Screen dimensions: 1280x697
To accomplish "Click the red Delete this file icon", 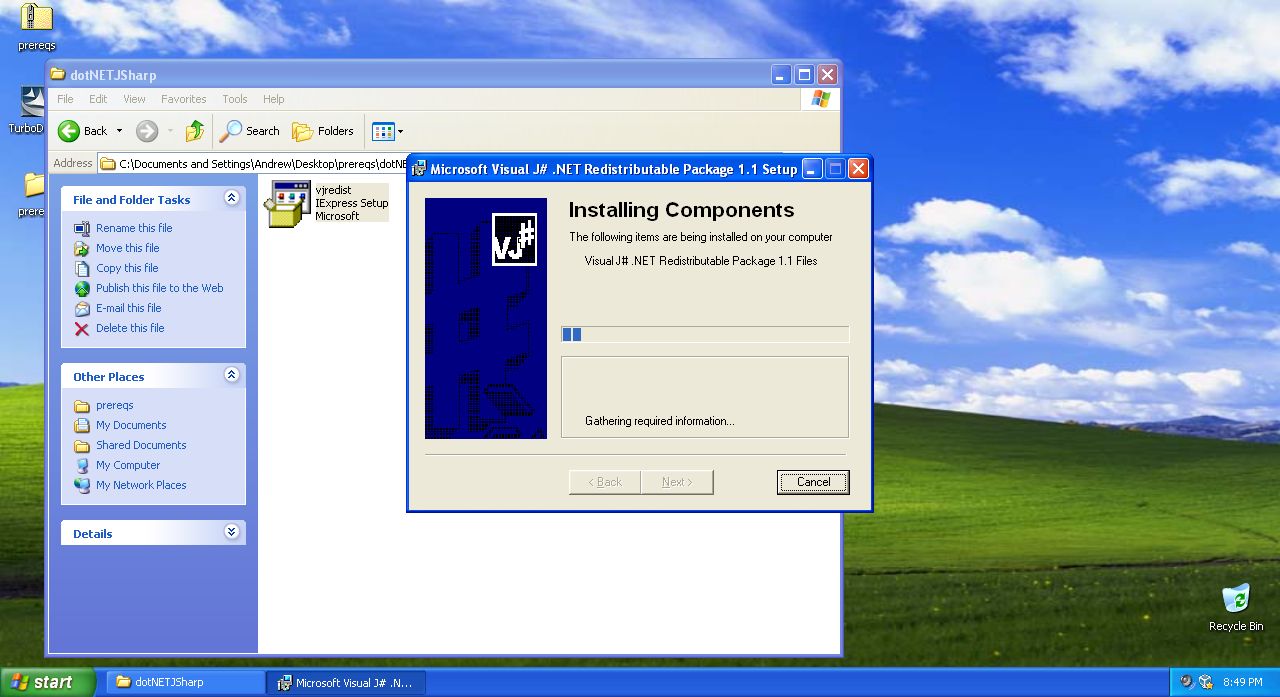I will (x=82, y=328).
